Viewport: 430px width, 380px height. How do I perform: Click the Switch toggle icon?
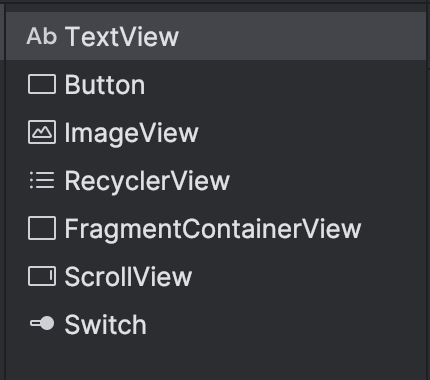[x=42, y=324]
